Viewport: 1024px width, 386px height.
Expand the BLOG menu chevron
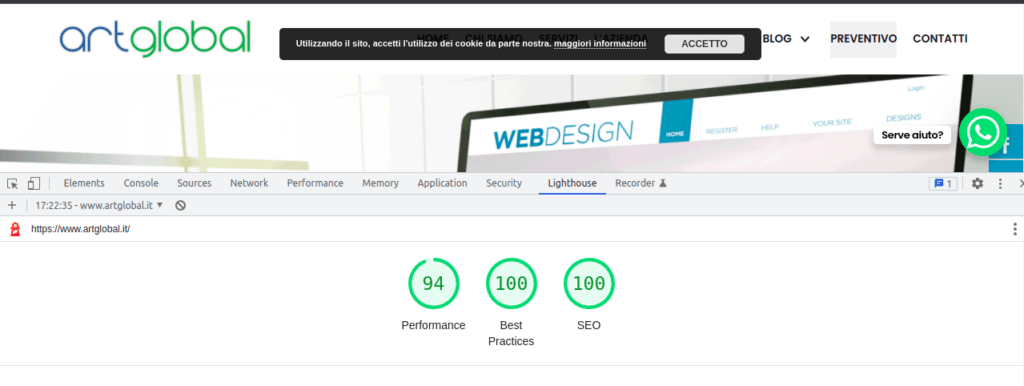pos(805,39)
